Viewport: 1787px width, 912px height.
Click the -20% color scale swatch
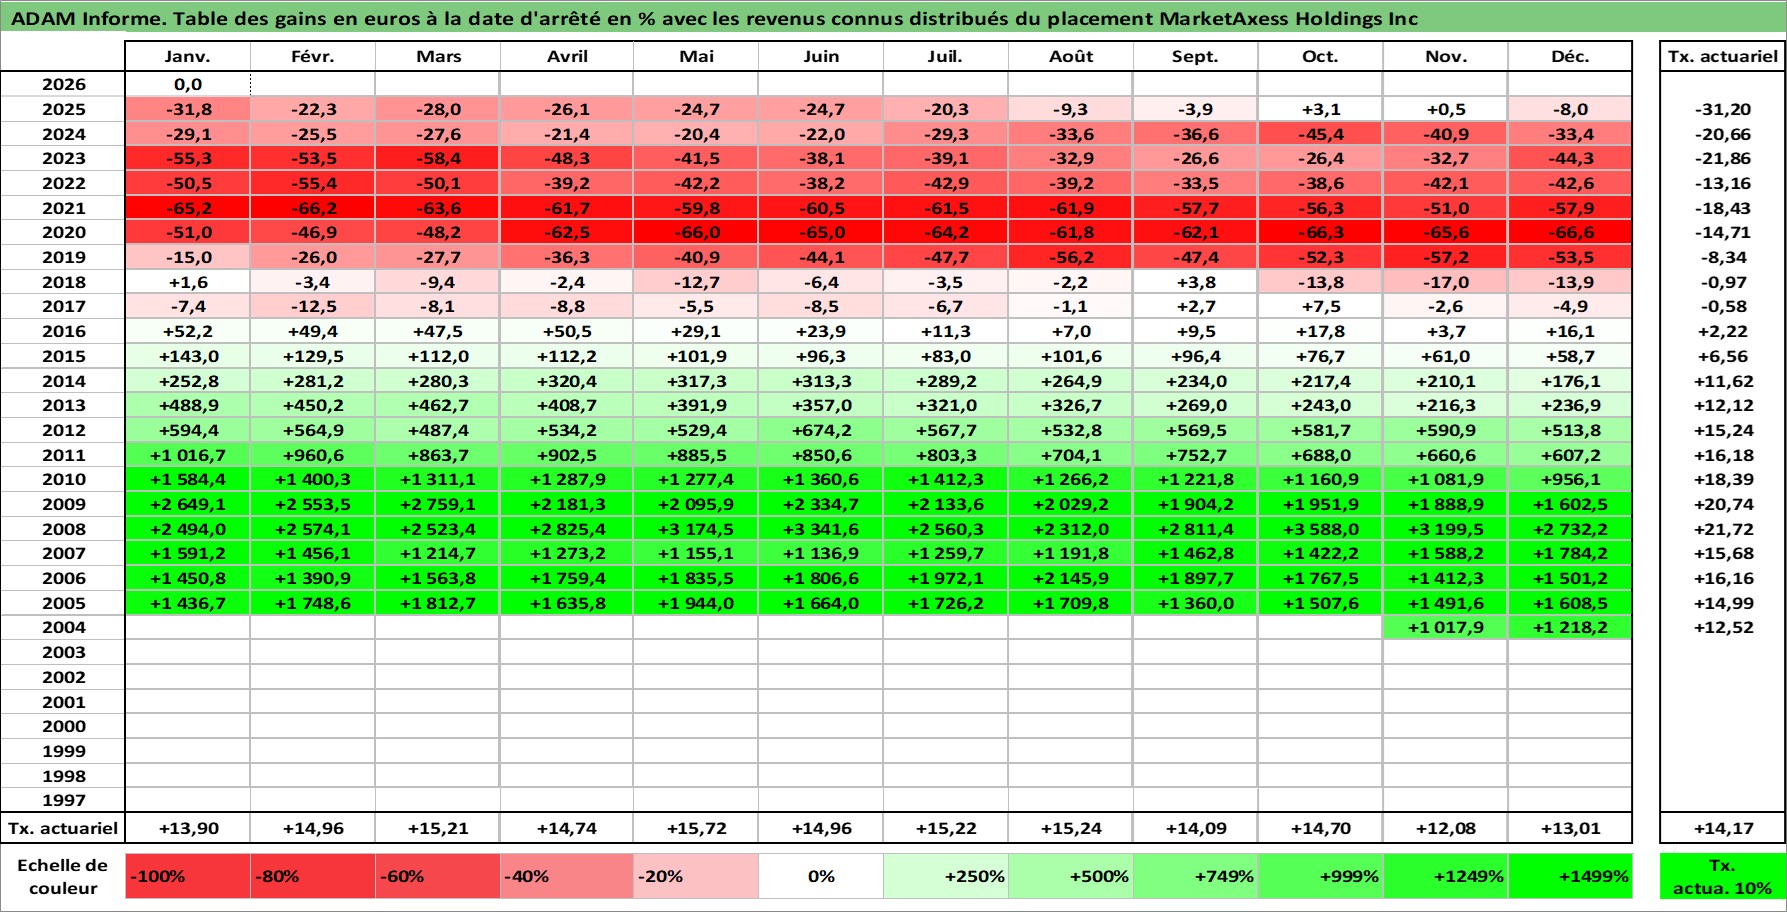[696, 876]
